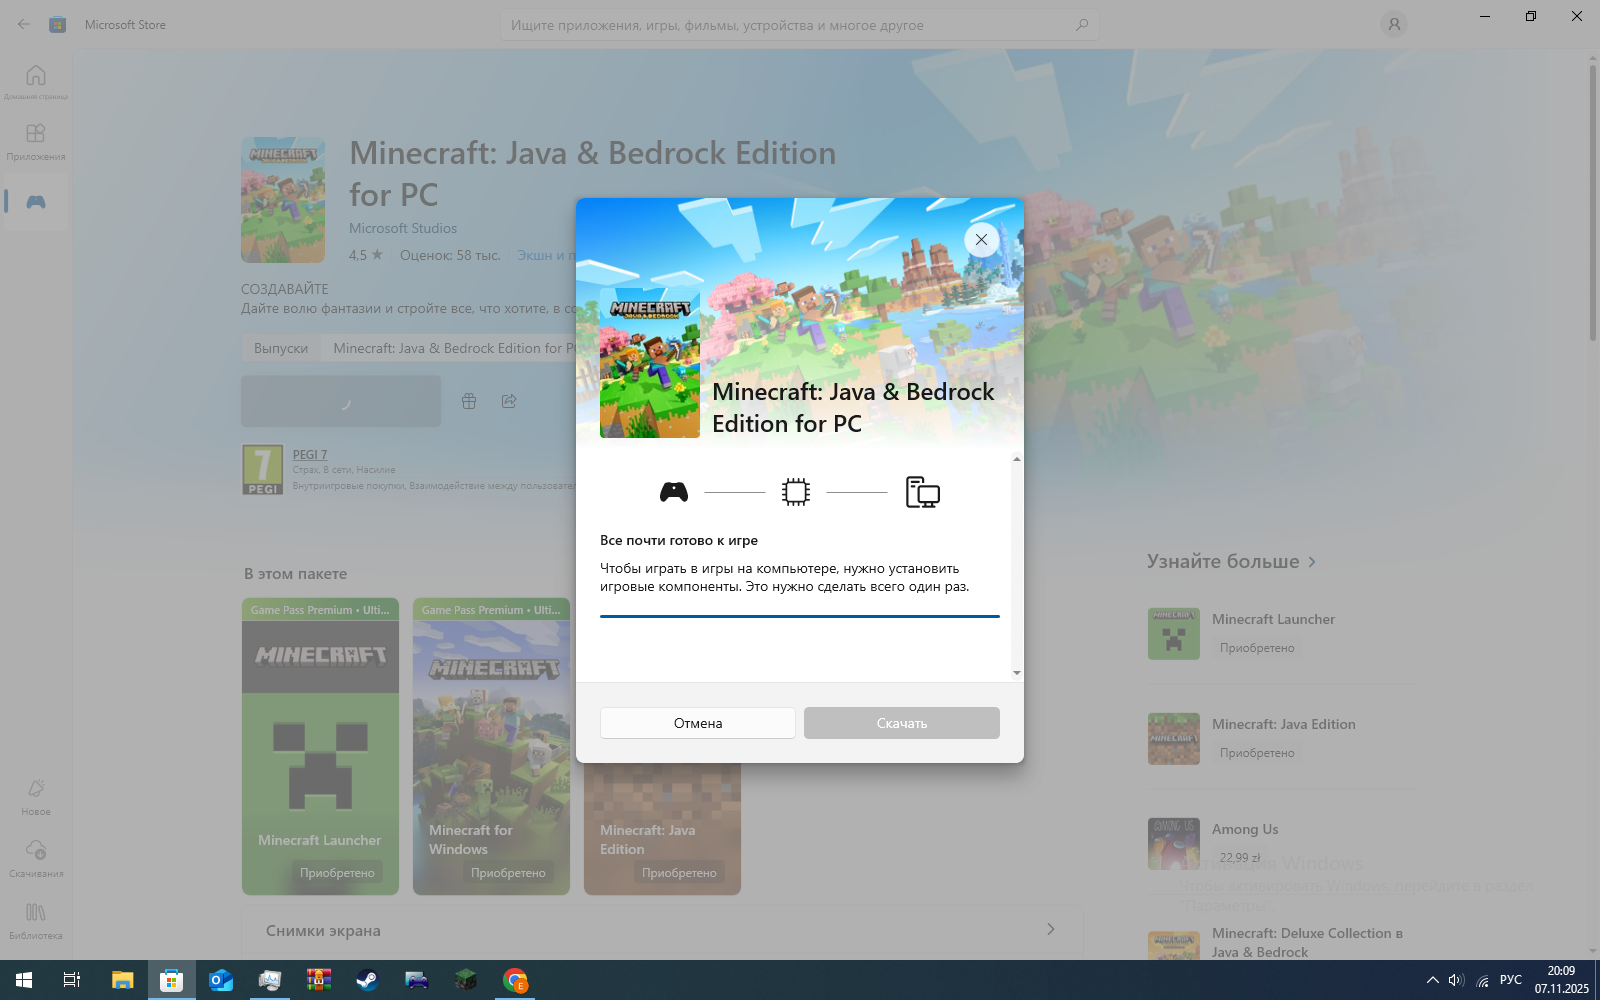Click the share icon under game title
This screenshot has height=1000, width=1600.
(x=509, y=401)
